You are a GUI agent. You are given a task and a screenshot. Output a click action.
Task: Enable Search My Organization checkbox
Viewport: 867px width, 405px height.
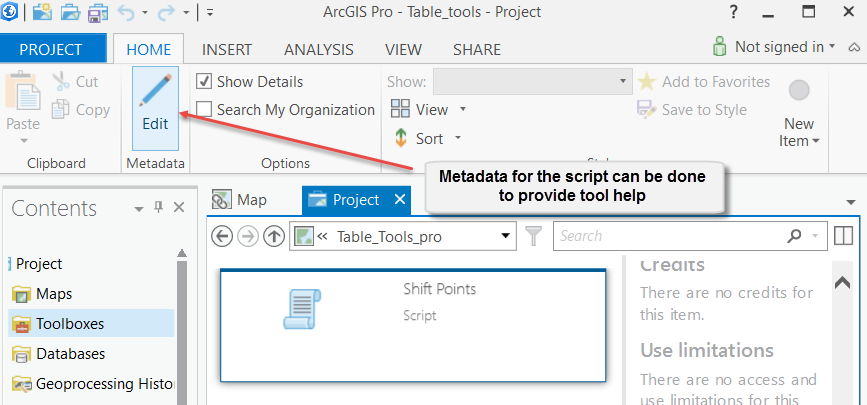tap(205, 110)
